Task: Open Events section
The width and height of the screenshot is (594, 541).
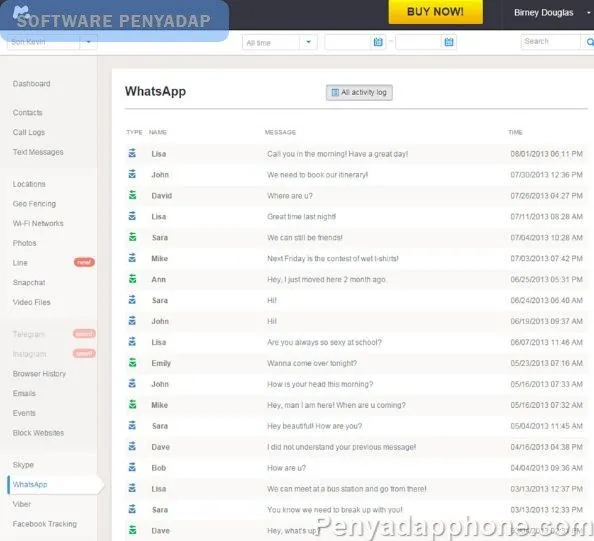Action: tap(24, 413)
